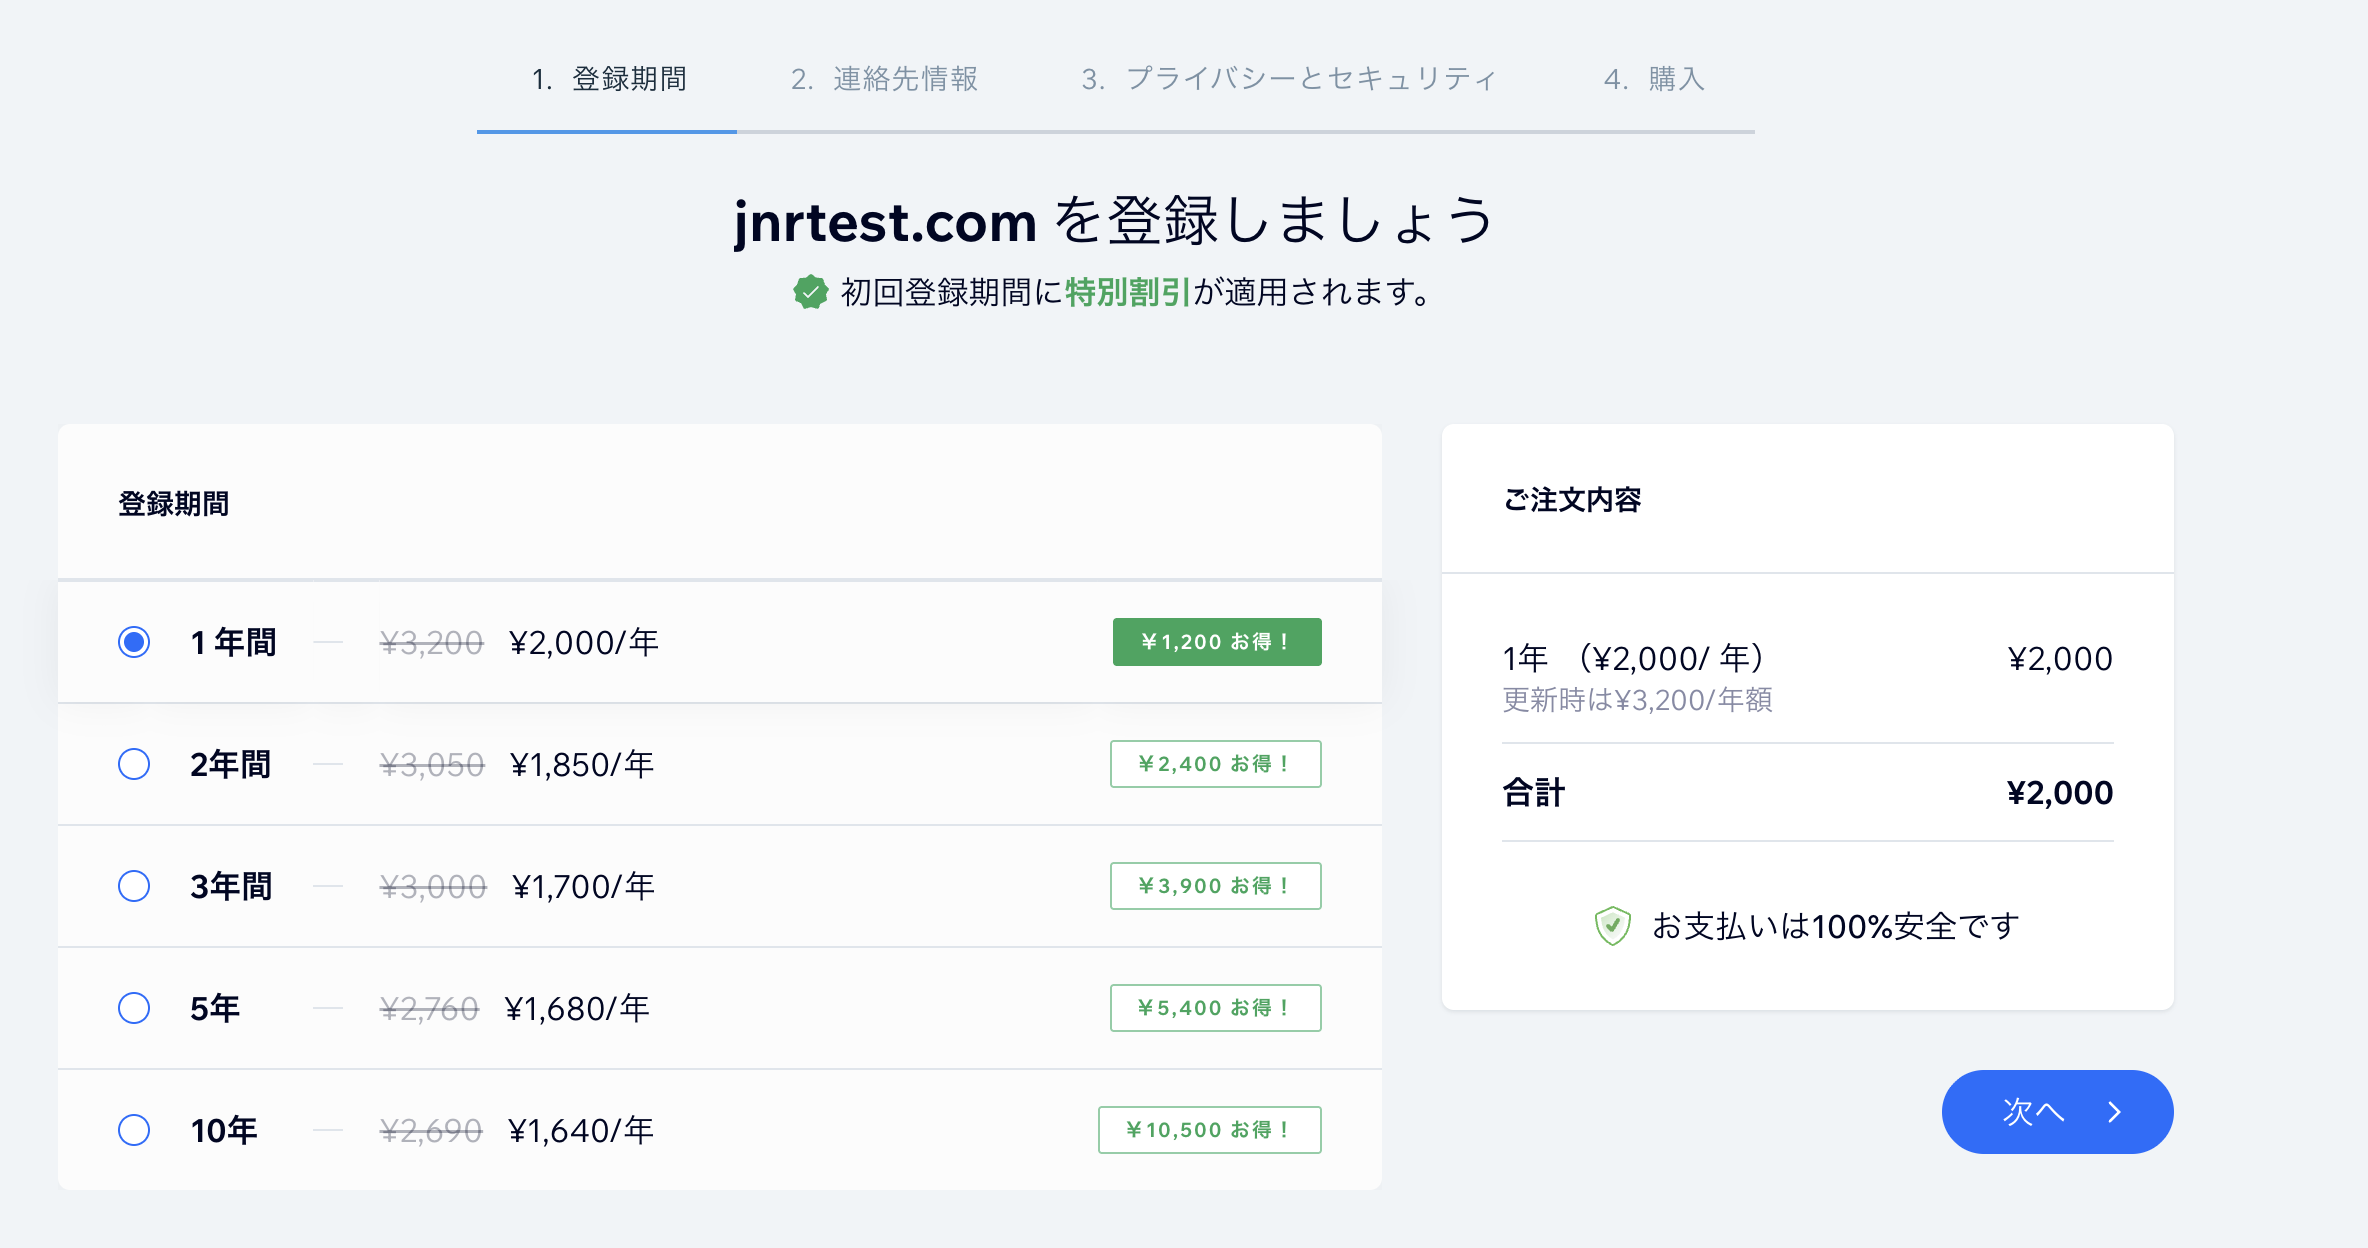
Task: Select the 2年間 registration radio button
Action: coord(134,764)
